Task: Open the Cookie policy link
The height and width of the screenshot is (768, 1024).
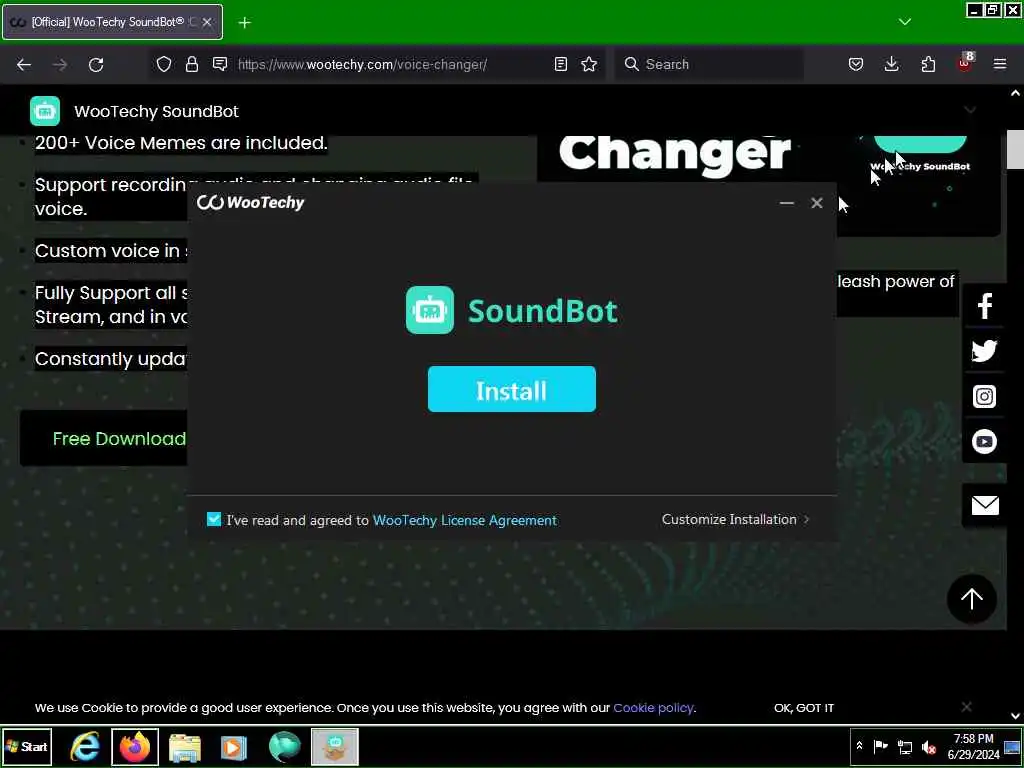Action: point(653,708)
